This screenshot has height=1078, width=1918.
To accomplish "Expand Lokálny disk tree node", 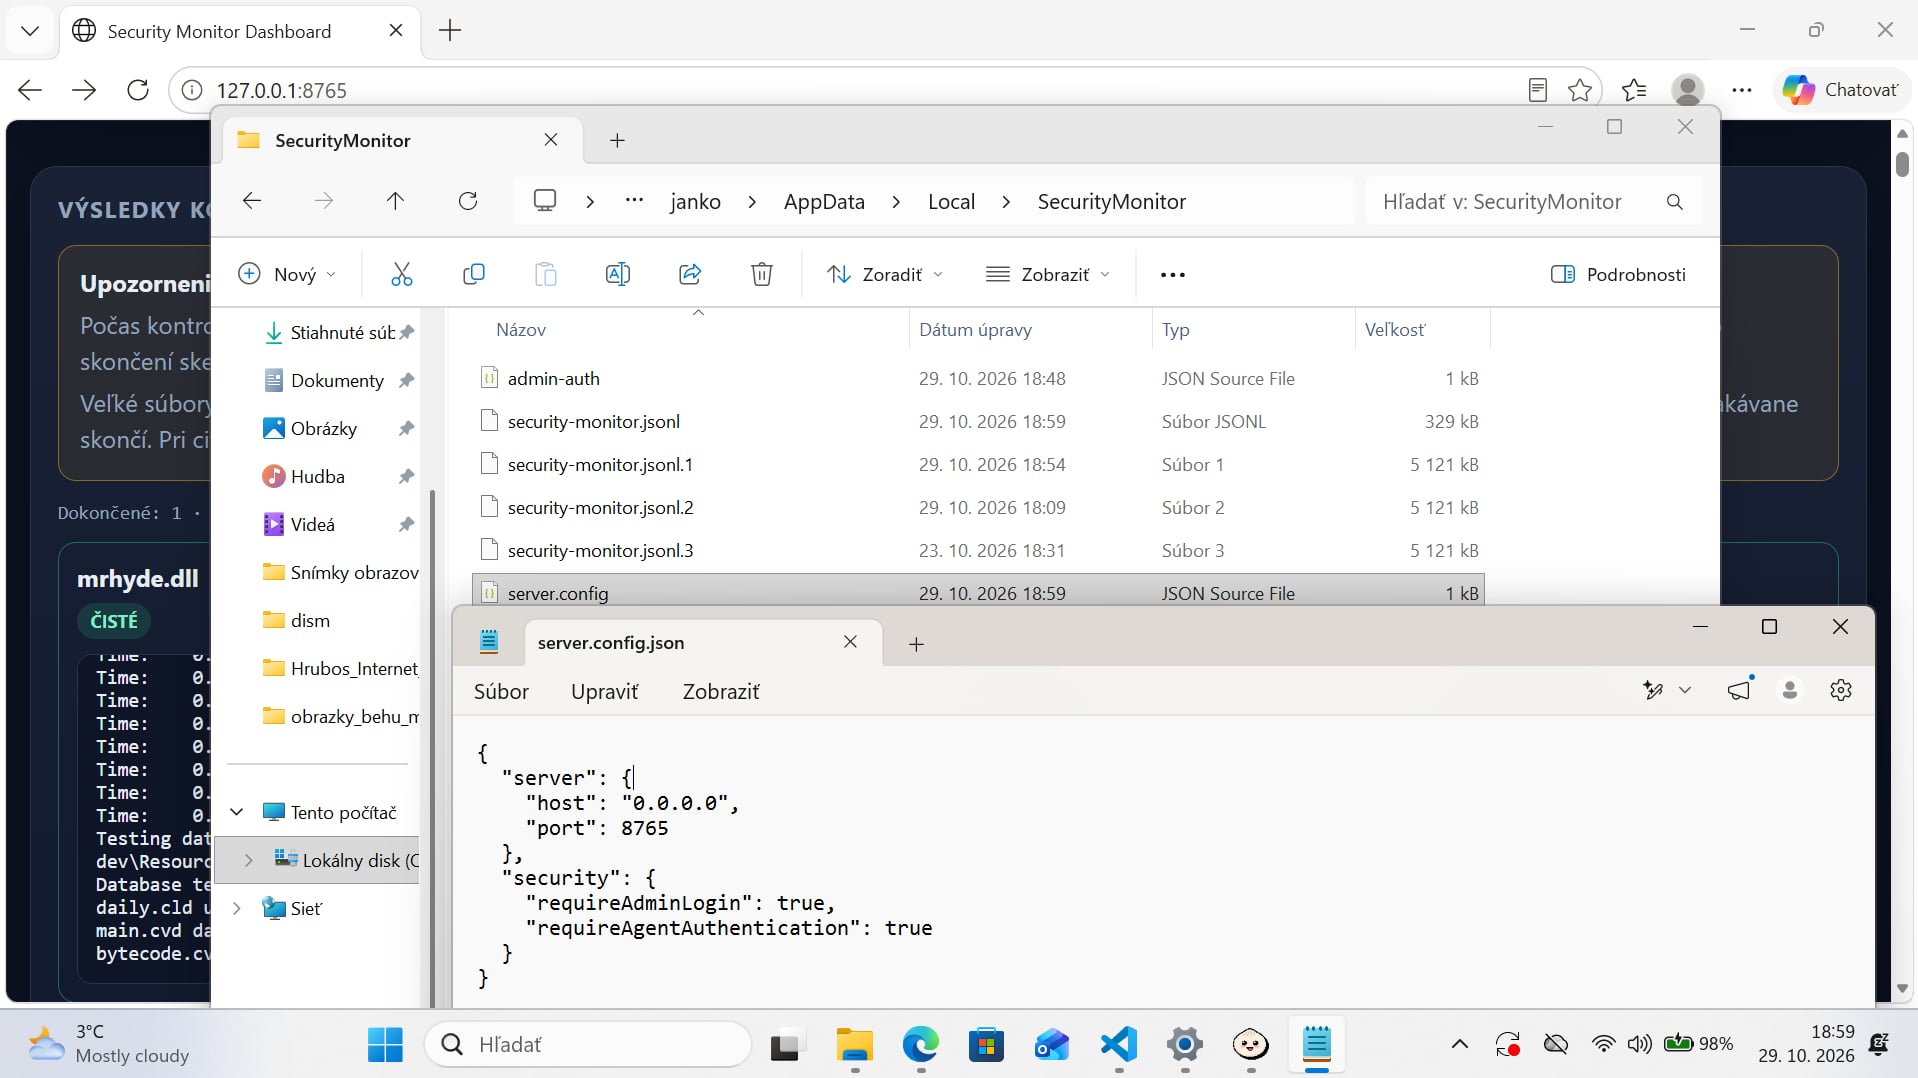I will point(249,860).
